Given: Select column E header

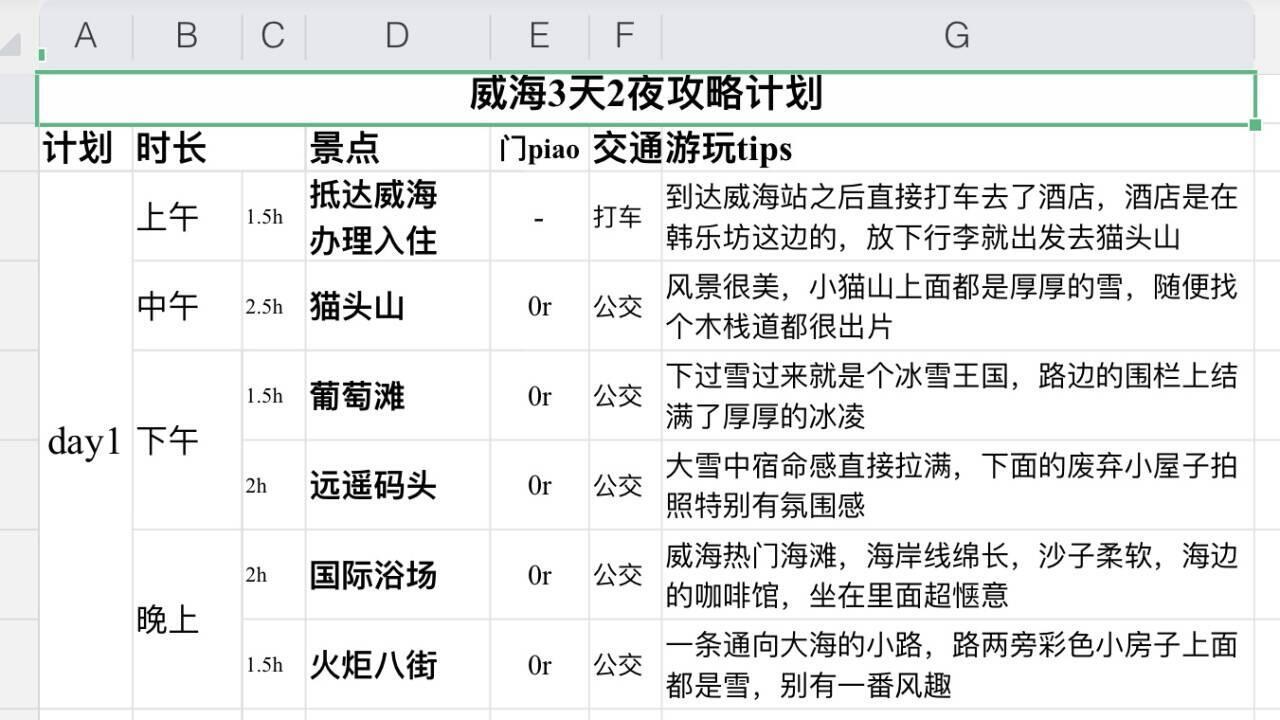Looking at the screenshot, I should pyautogui.click(x=540, y=35).
